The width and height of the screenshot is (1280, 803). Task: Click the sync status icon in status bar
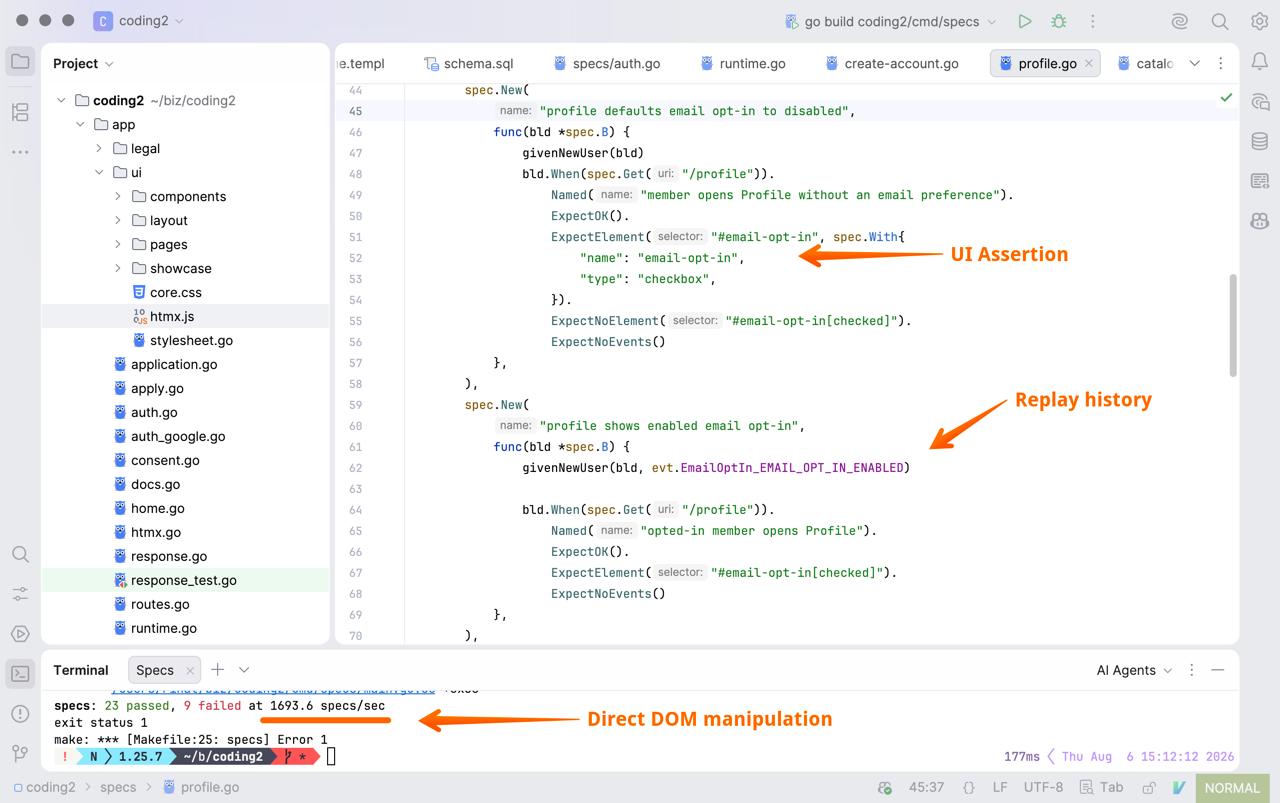pos(884,787)
